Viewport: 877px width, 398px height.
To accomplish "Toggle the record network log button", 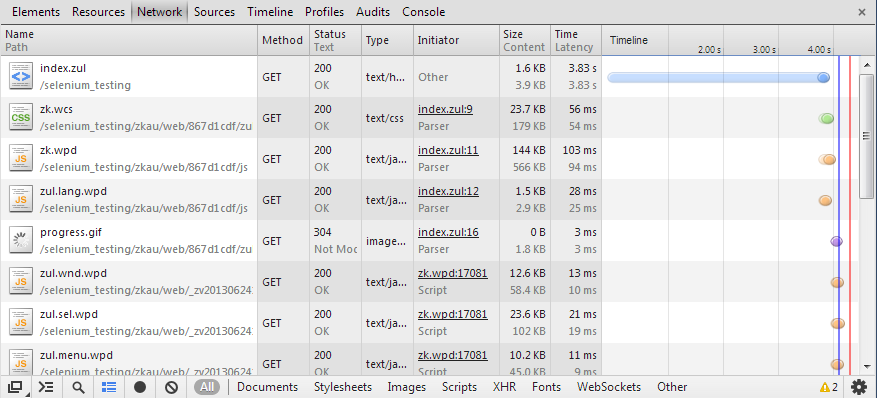I will 140,387.
